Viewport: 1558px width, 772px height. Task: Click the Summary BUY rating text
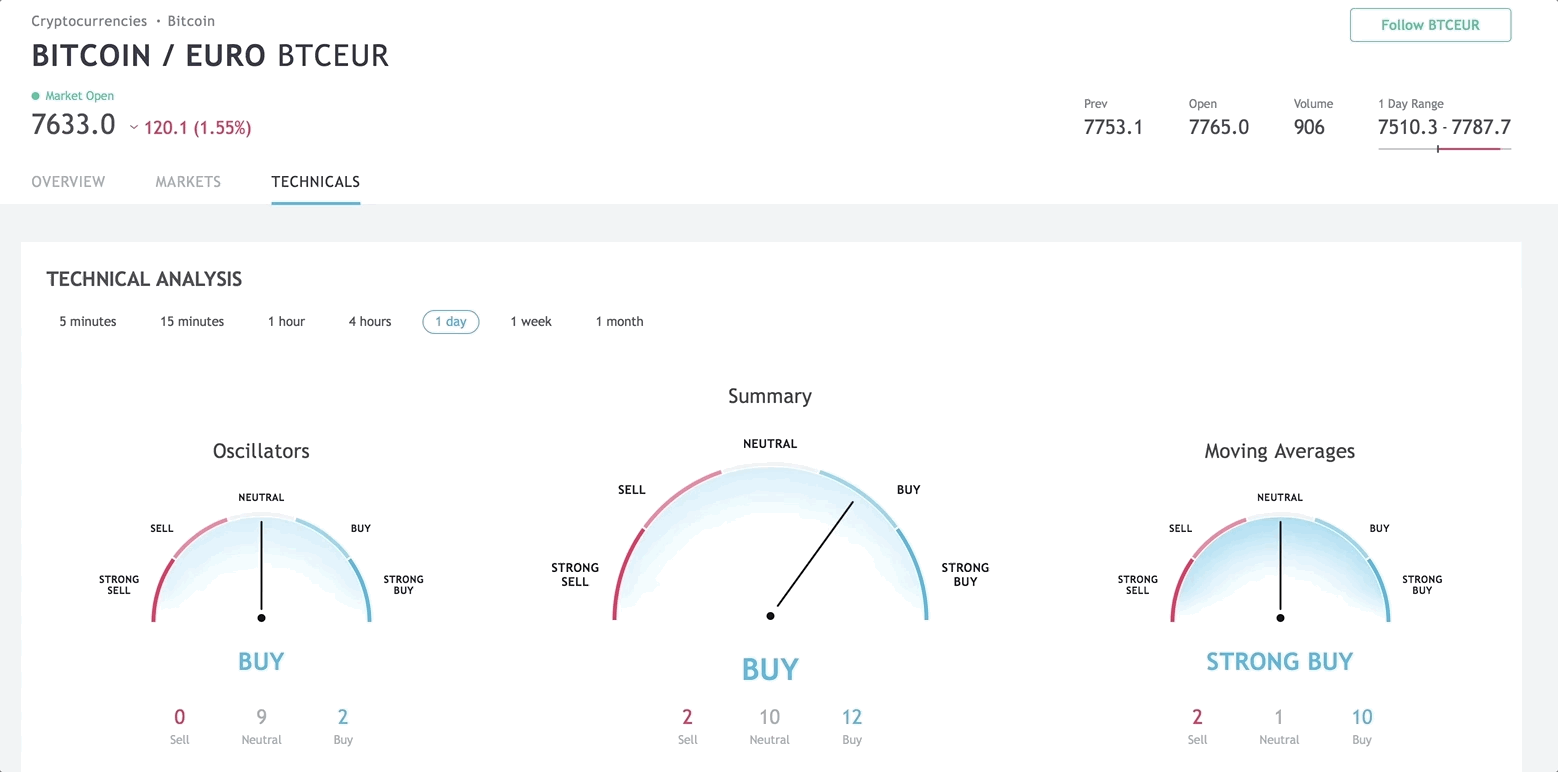click(x=770, y=669)
